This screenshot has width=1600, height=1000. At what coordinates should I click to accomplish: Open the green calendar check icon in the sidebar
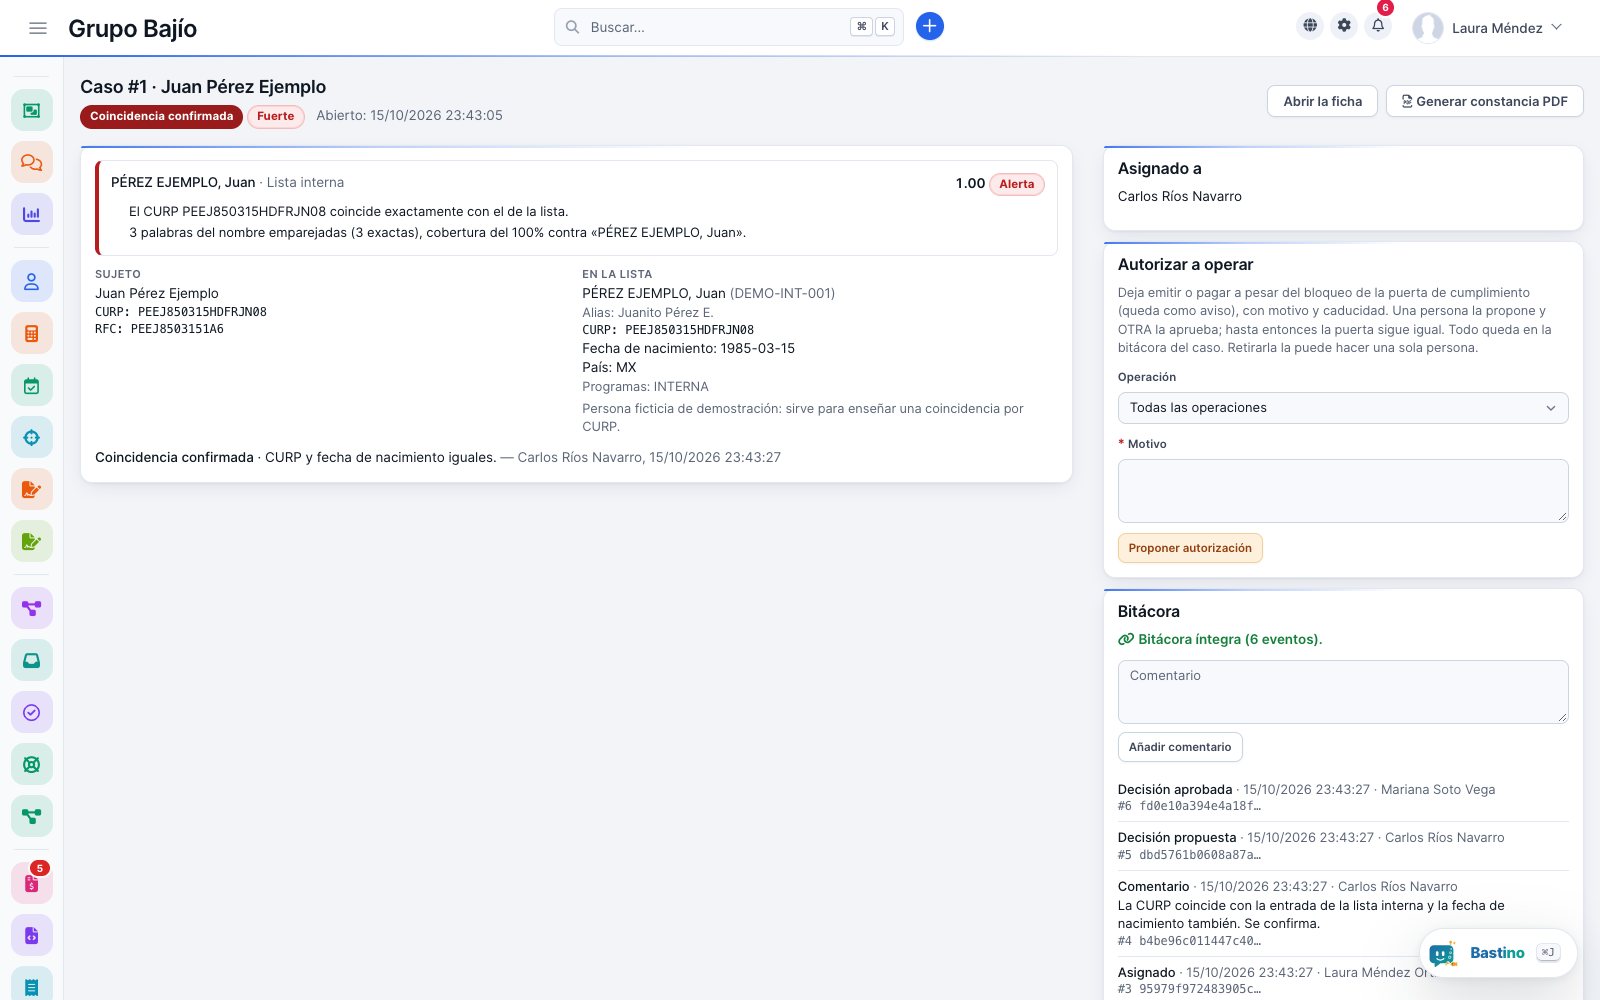[x=32, y=386]
